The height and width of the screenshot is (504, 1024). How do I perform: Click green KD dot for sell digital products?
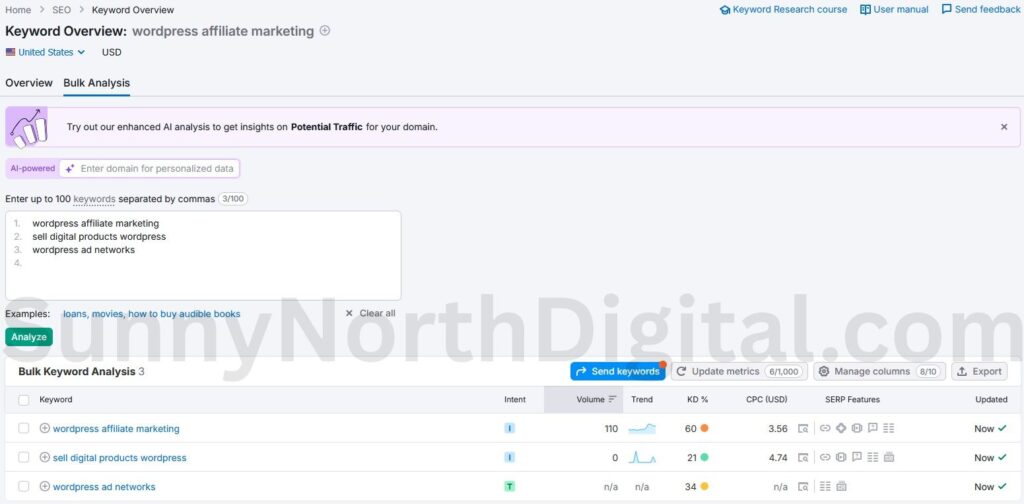tap(704, 458)
